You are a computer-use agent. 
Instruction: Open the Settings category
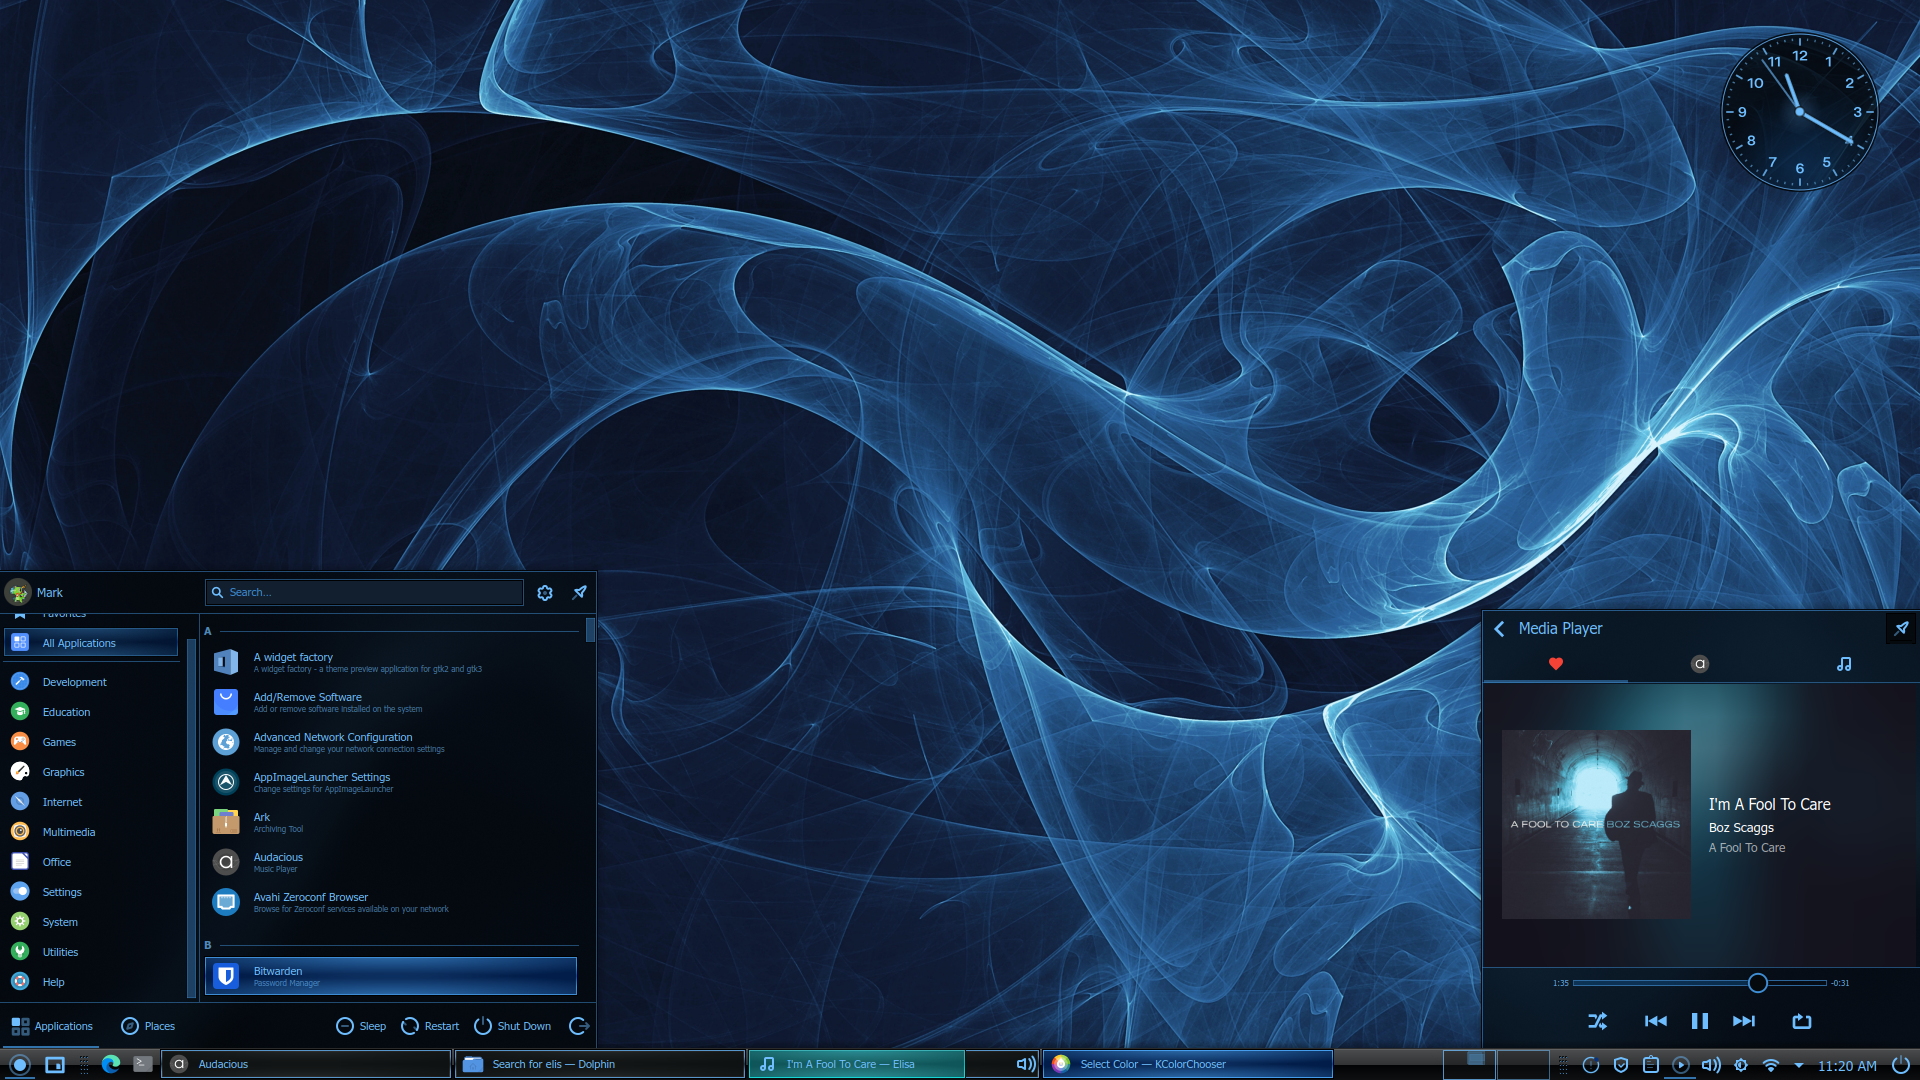coord(91,892)
